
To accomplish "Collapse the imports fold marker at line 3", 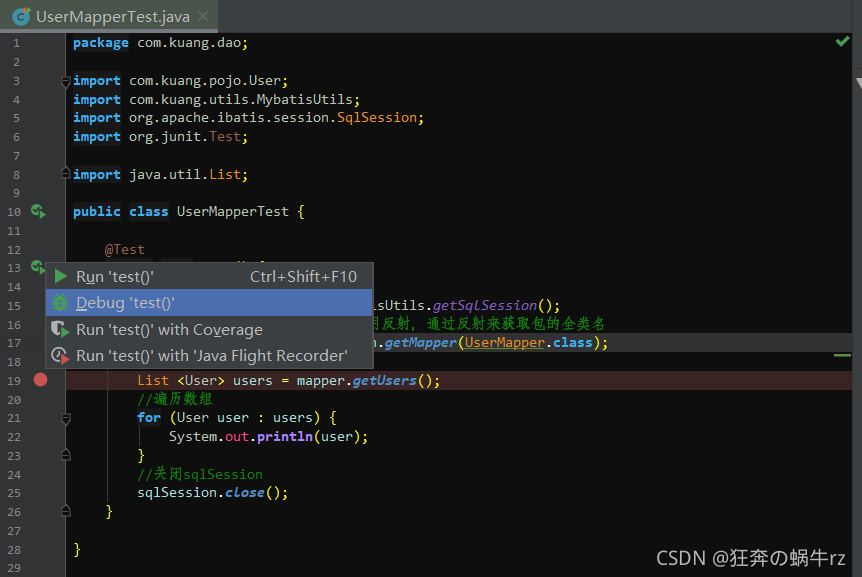I will point(65,81).
